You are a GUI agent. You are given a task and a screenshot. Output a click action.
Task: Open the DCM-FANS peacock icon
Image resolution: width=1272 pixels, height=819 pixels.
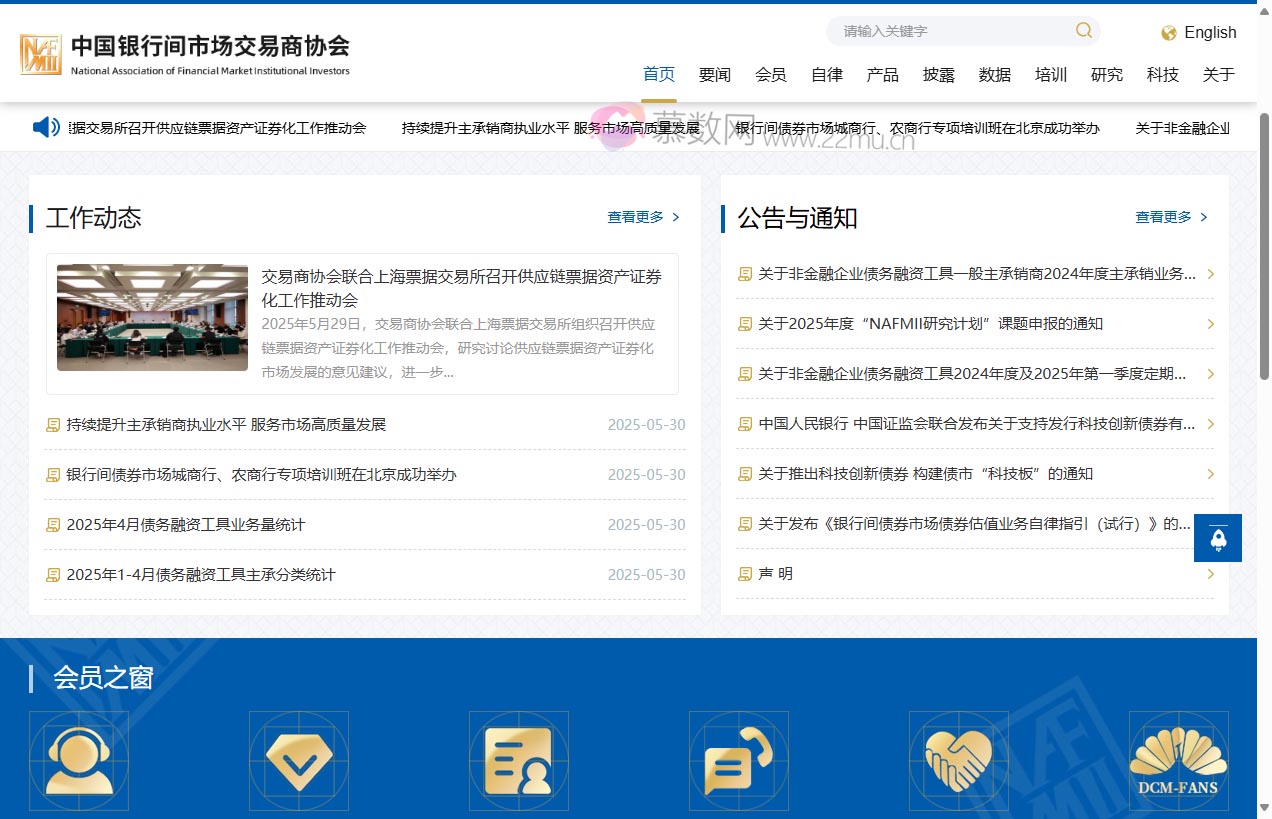tap(1179, 761)
